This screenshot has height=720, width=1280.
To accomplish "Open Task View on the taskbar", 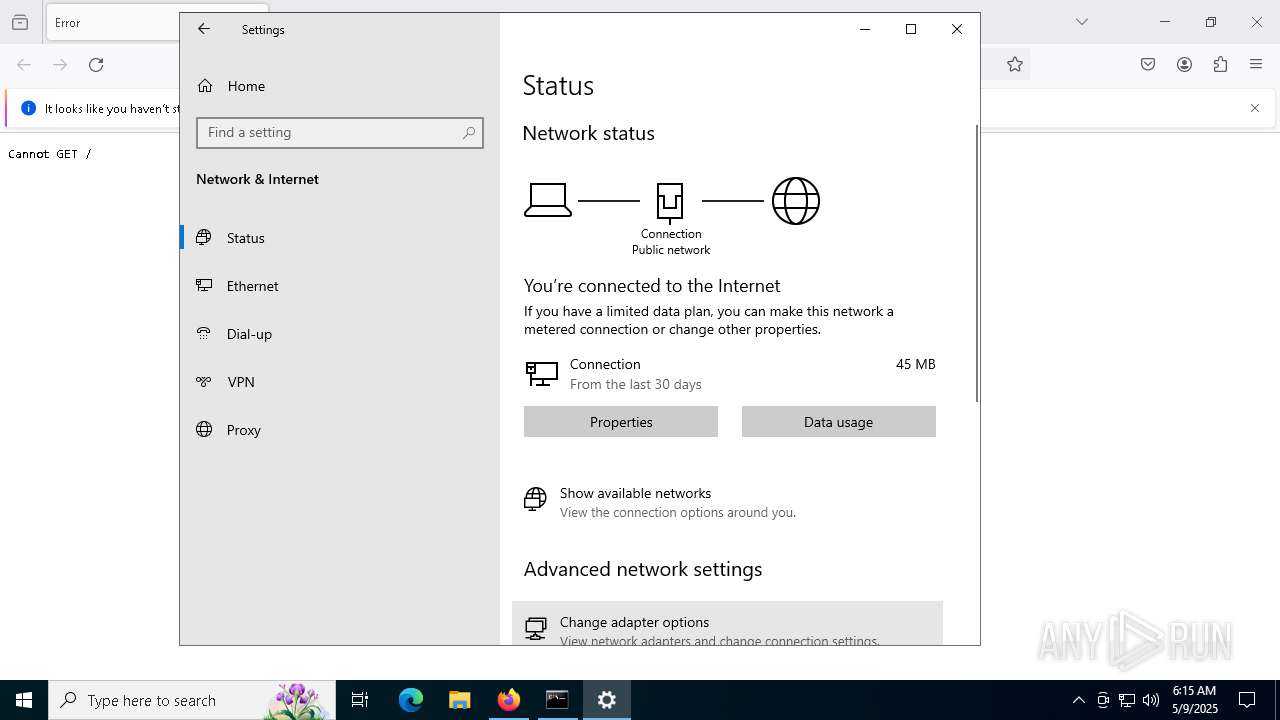I will tap(360, 700).
